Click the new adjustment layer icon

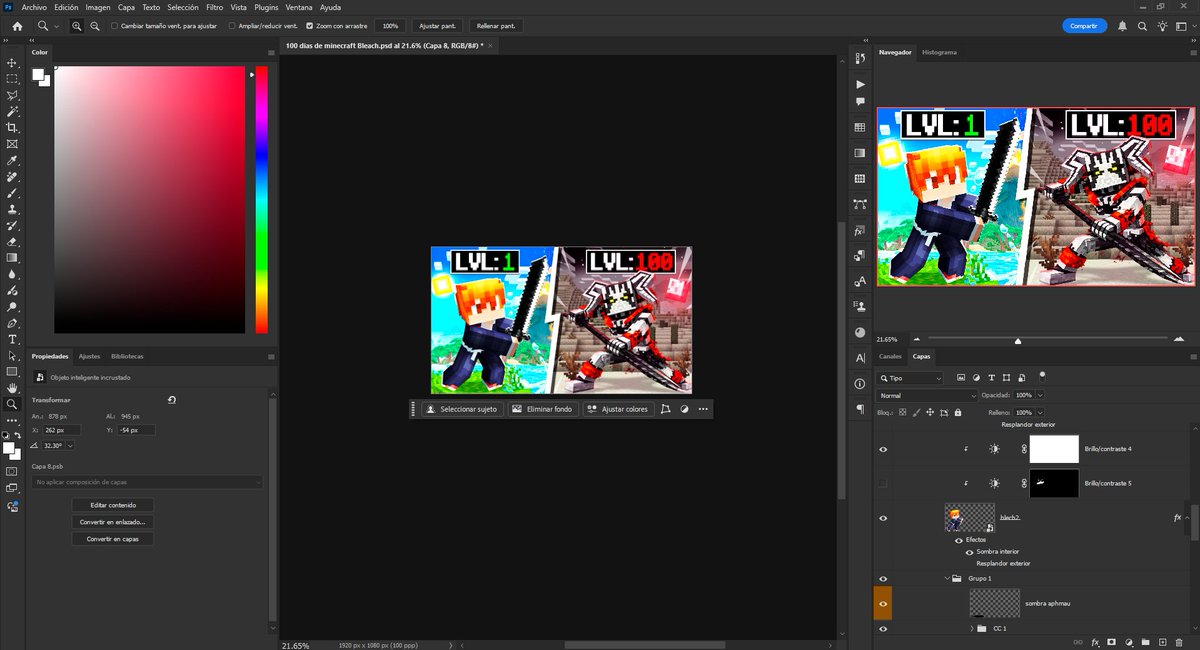click(x=1128, y=641)
